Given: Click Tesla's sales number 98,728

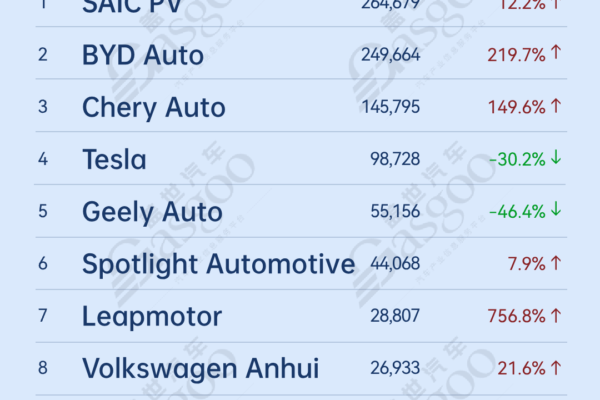Looking at the screenshot, I should (x=394, y=159).
